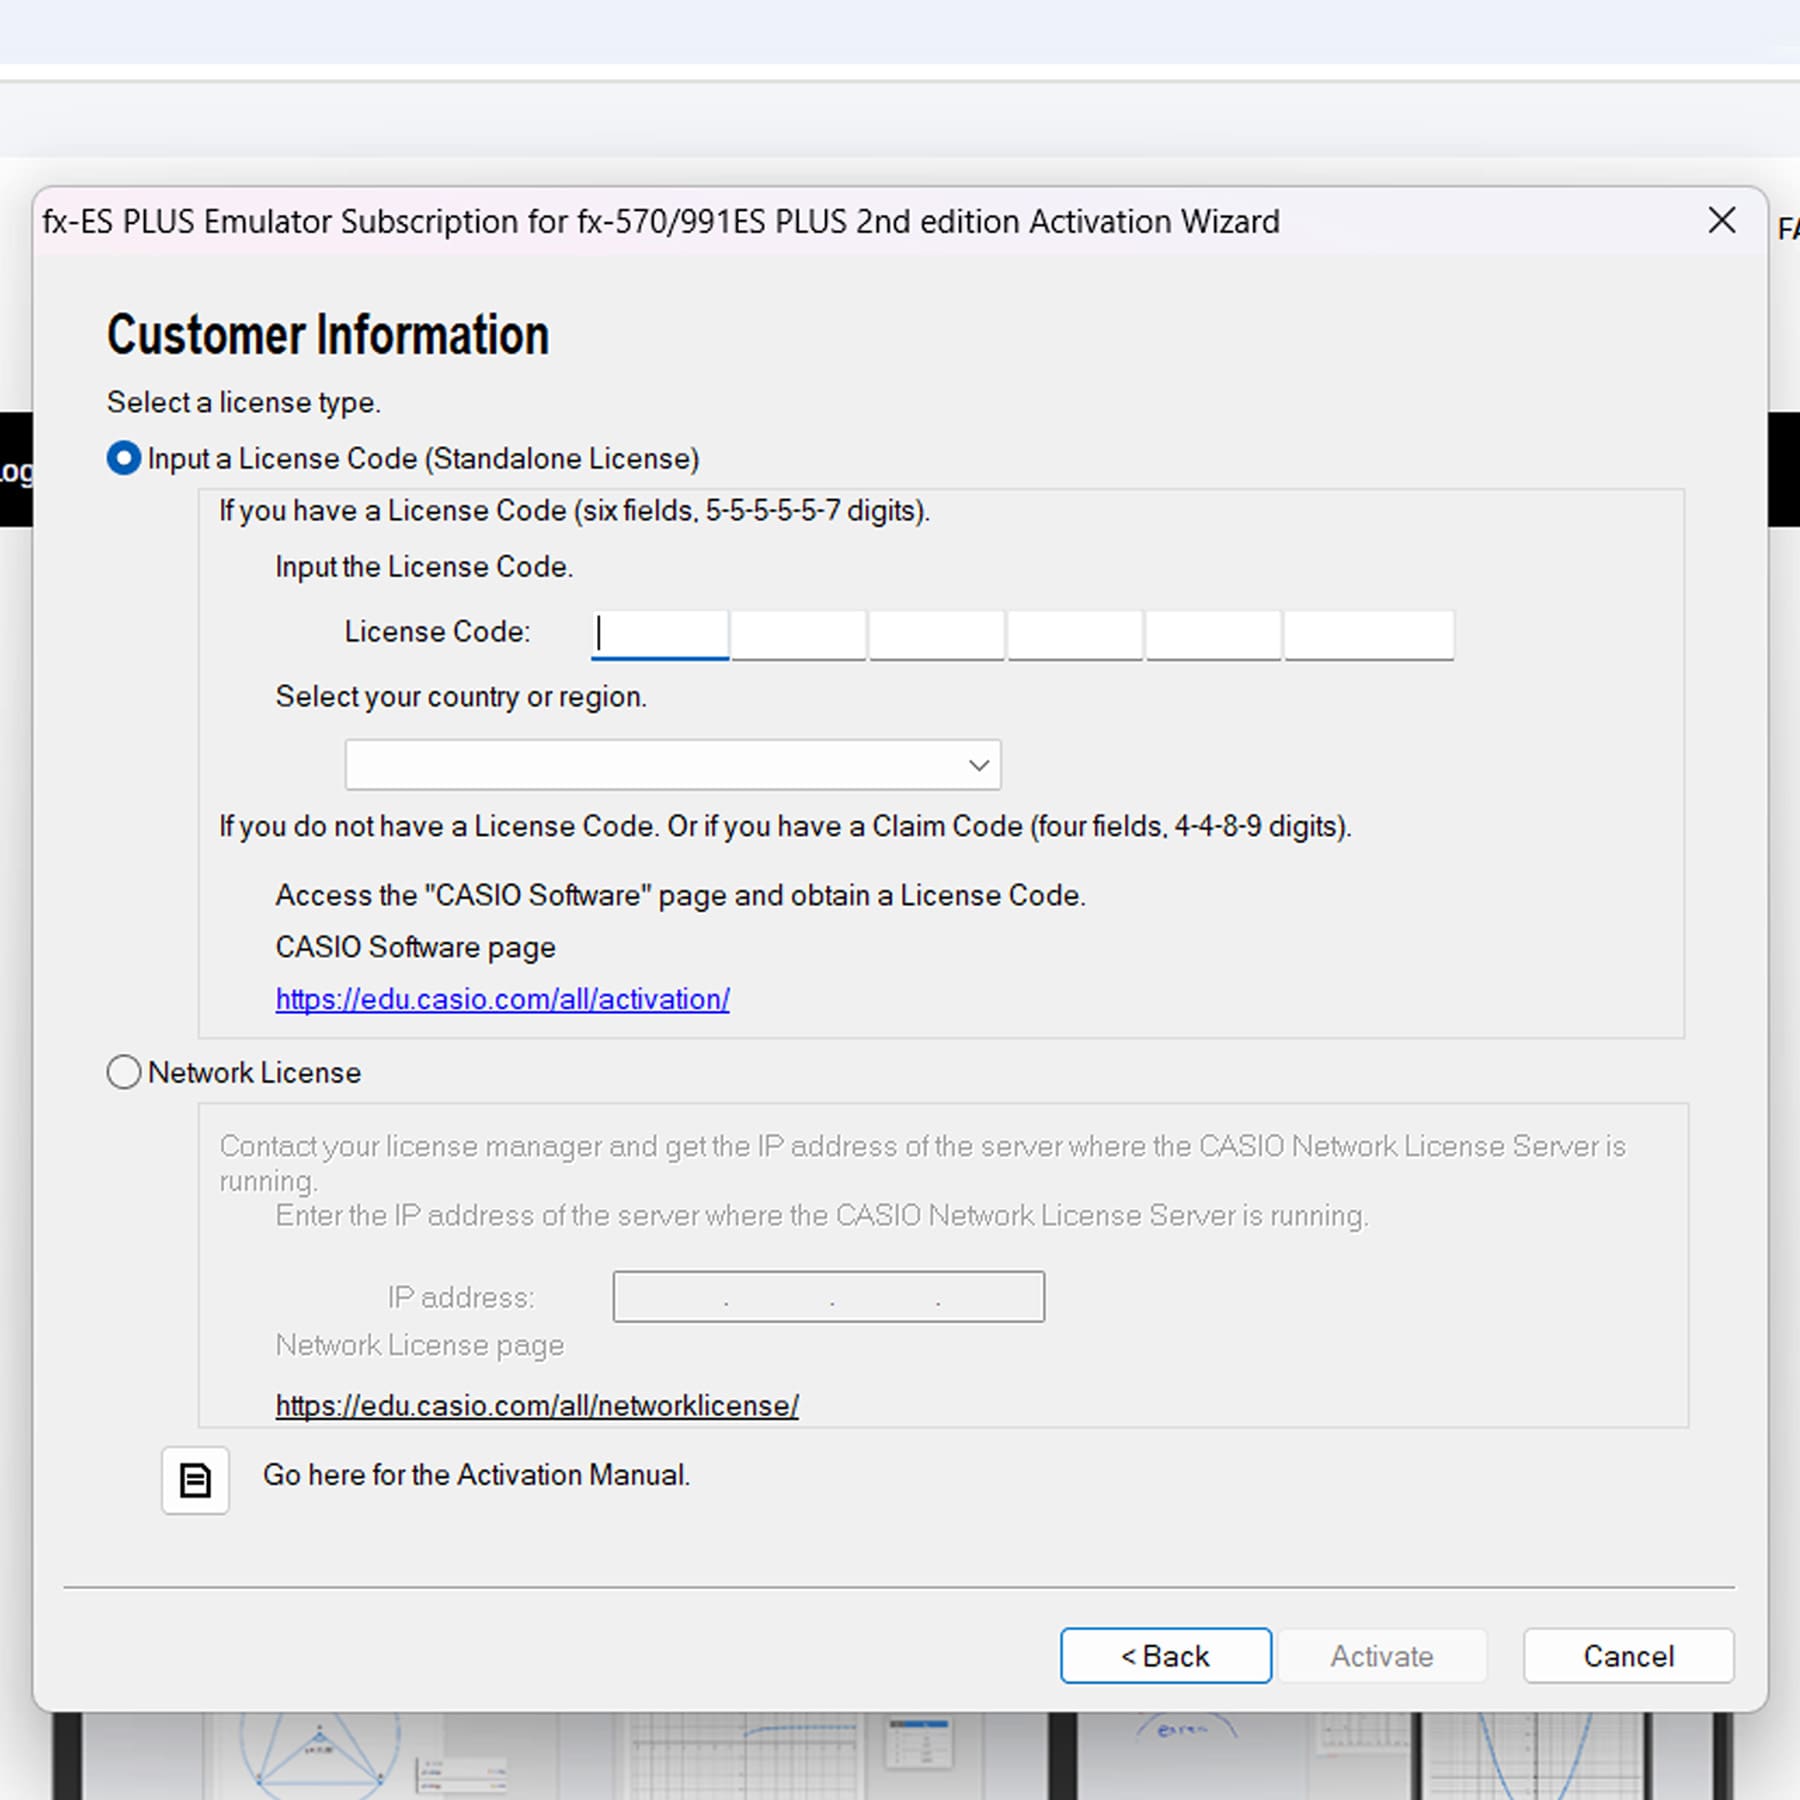Click the sixth, widest License Code field
The width and height of the screenshot is (1800, 1800).
point(1368,634)
